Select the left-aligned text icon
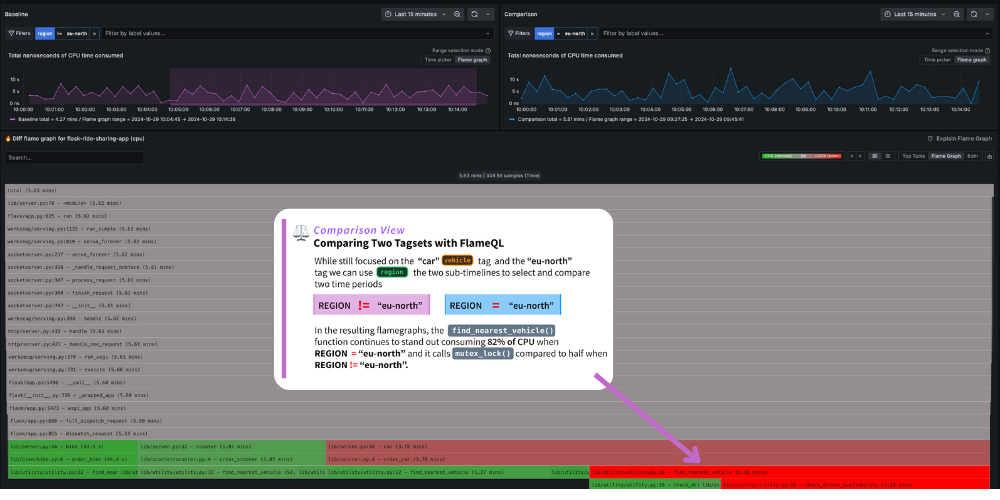 (x=874, y=156)
